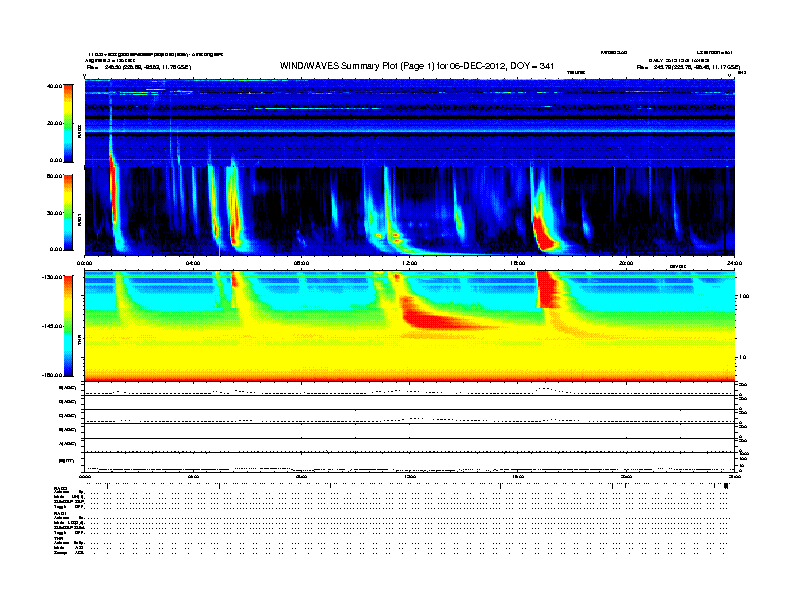Click the 40.00 label on RAD2 scale
The height and width of the screenshot is (612, 792).
55,86
